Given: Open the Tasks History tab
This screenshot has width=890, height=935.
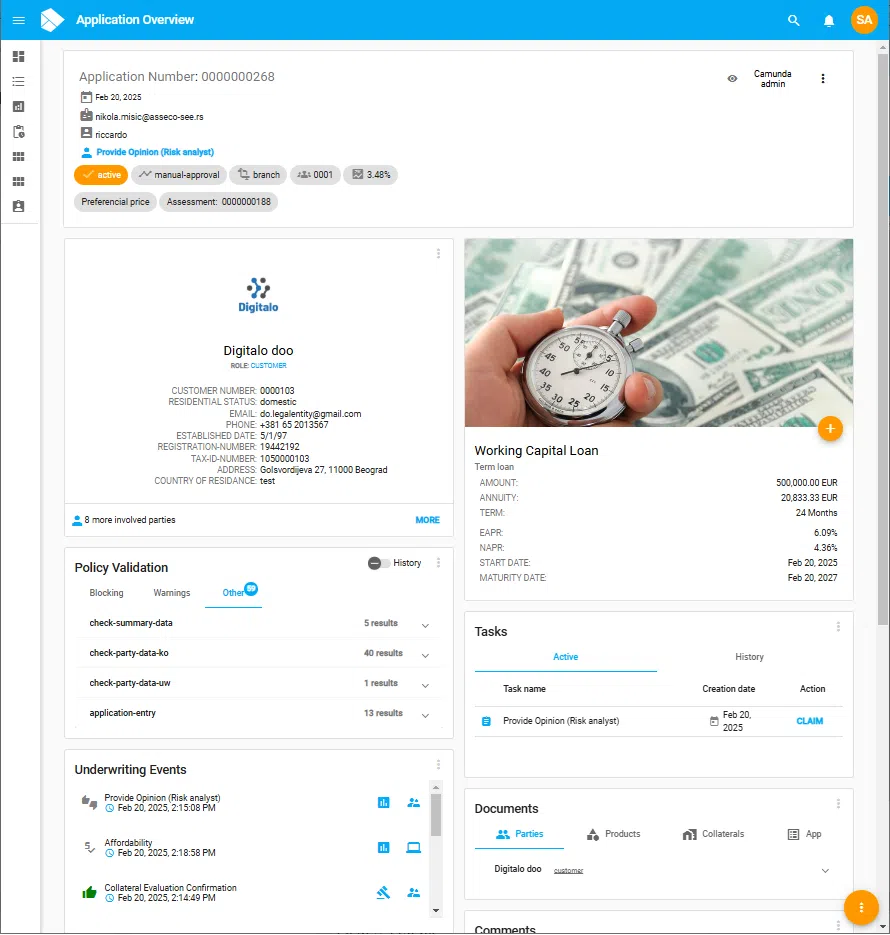Looking at the screenshot, I should [x=749, y=657].
